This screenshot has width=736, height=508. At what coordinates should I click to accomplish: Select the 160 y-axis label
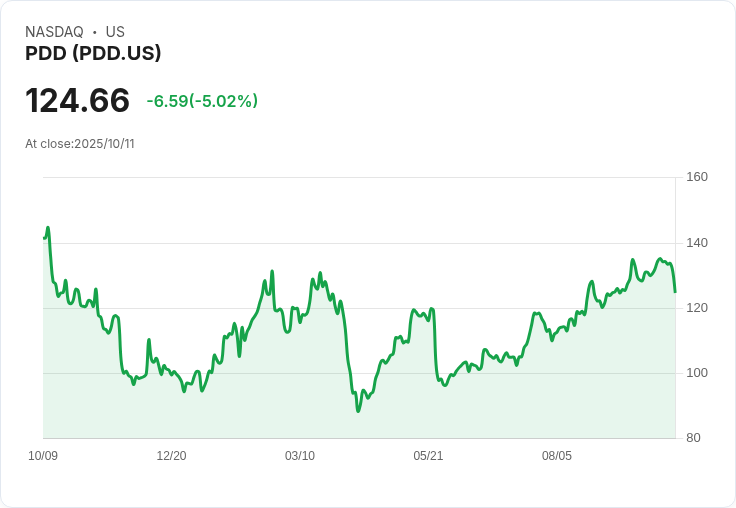(697, 177)
